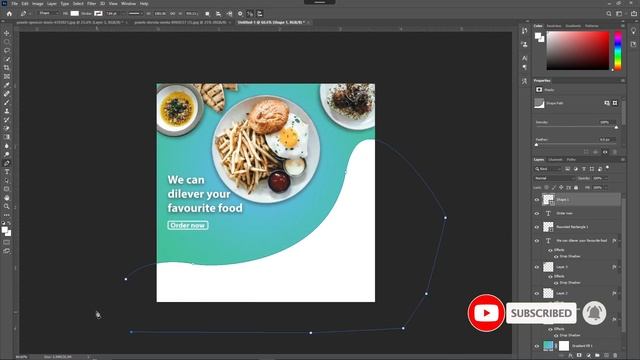Click the delete layer trash icon
This screenshot has height=360, width=640.
615,356
